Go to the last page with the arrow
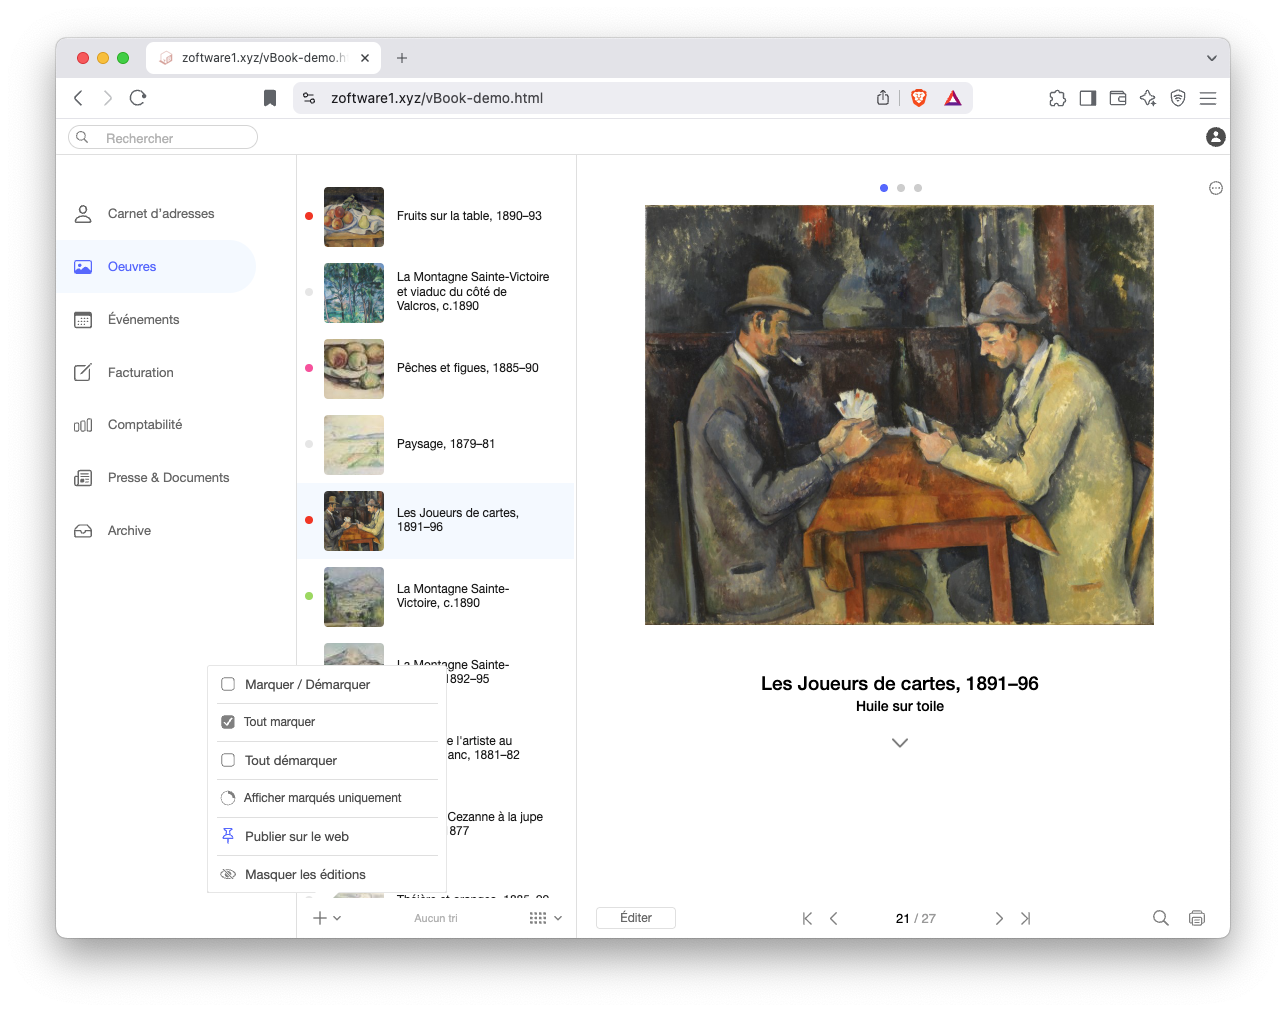Screen dimensions: 1286x1012 point(1026,917)
